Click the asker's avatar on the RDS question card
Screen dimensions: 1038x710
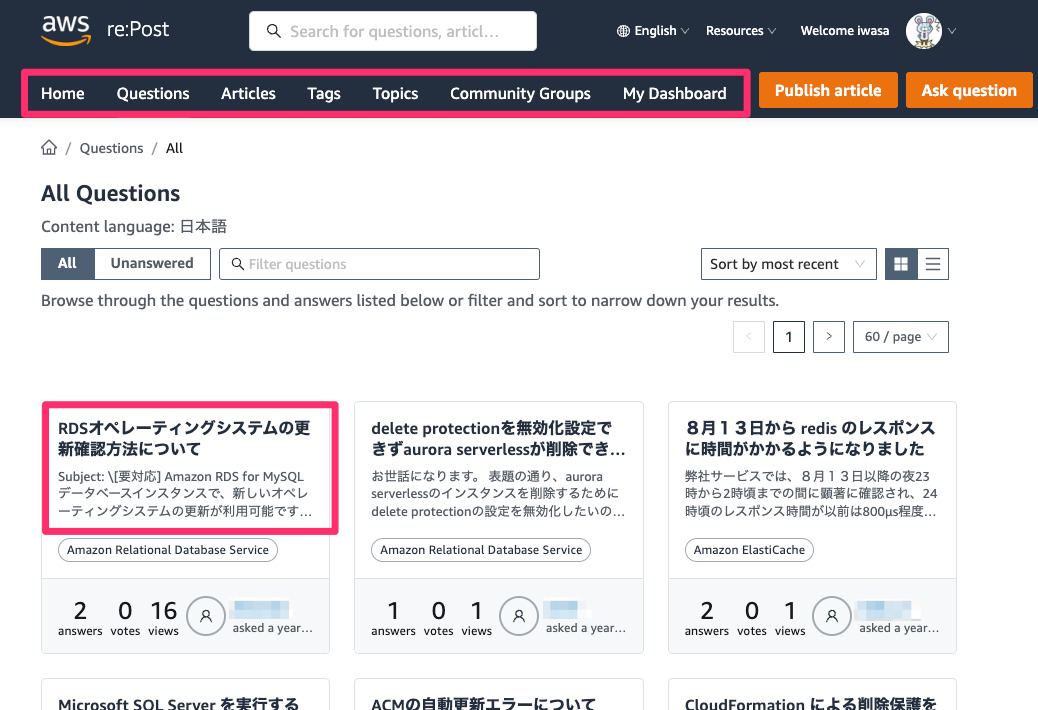coord(206,616)
